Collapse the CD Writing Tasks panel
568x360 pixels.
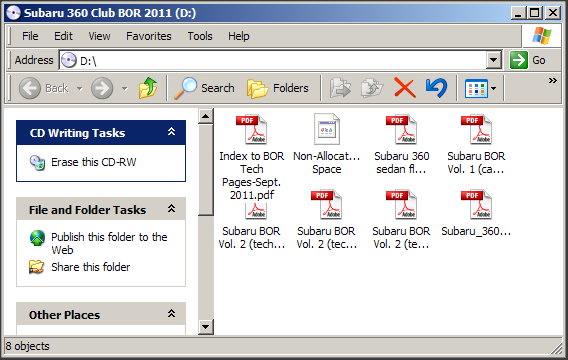point(171,132)
